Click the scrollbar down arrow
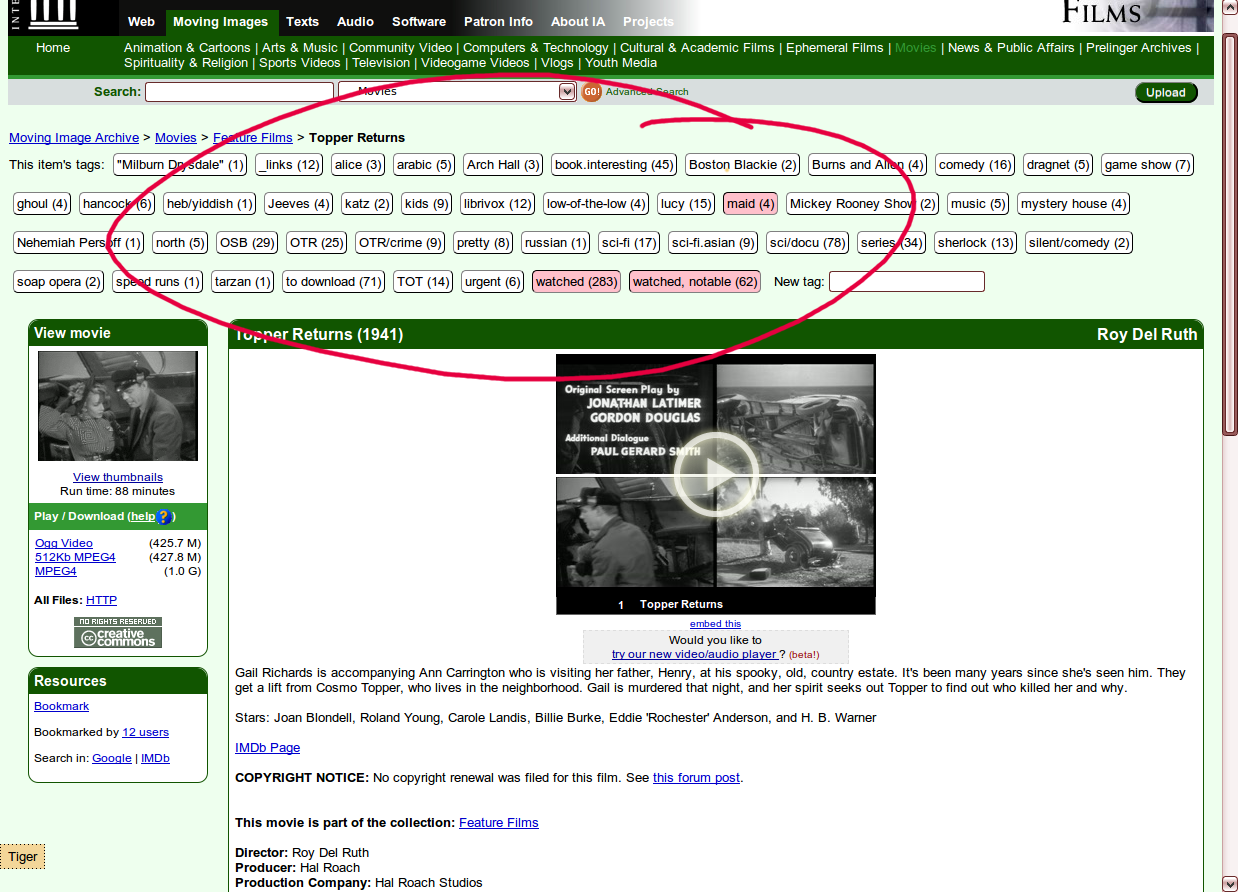This screenshot has width=1238, height=892. (x=1230, y=884)
